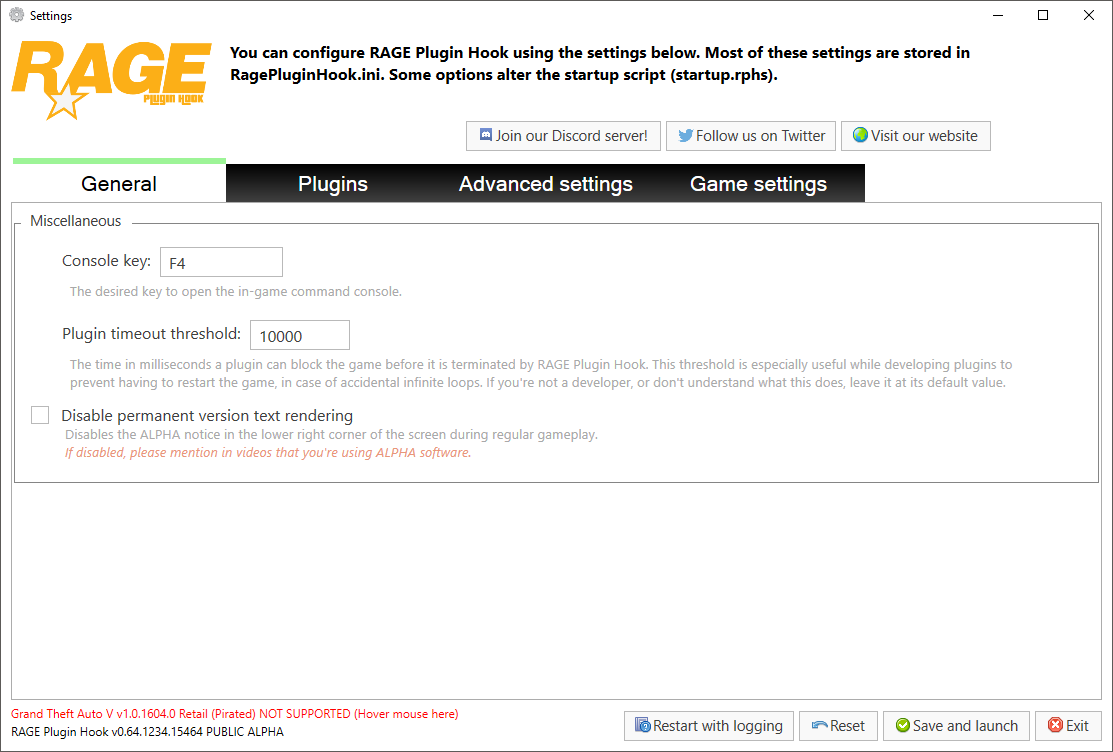Click Visit our website button text
Screen dimensions: 1113x752
(924, 136)
